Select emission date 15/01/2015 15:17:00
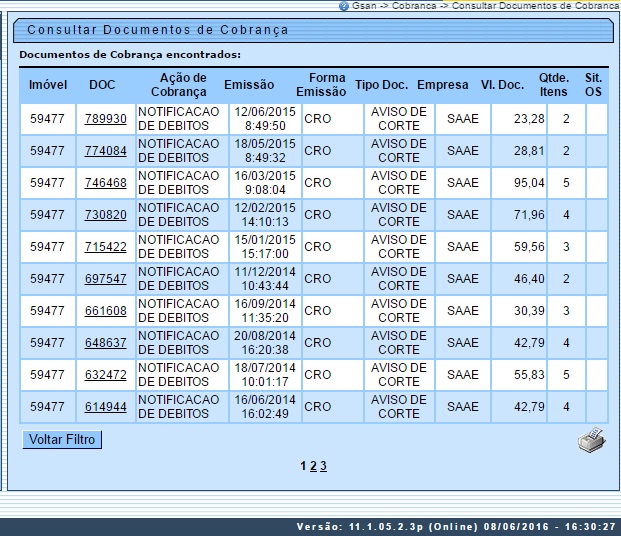Screen dimensions: 621x536 [x=265, y=247]
